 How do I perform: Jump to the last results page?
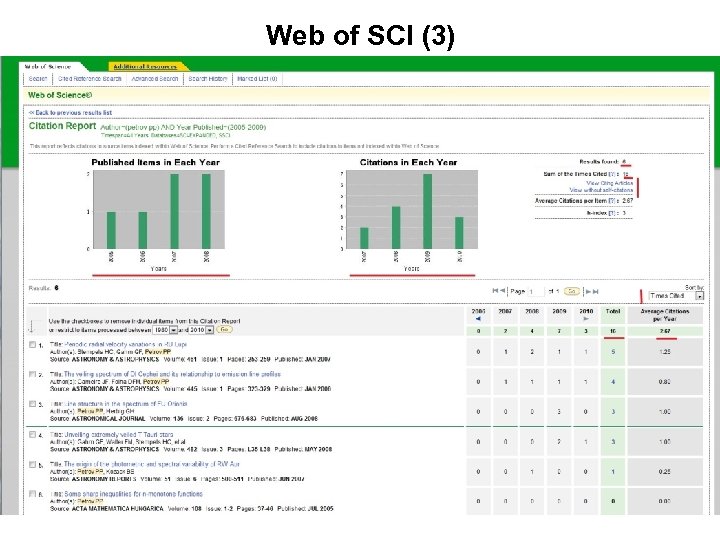pyautogui.click(x=596, y=291)
